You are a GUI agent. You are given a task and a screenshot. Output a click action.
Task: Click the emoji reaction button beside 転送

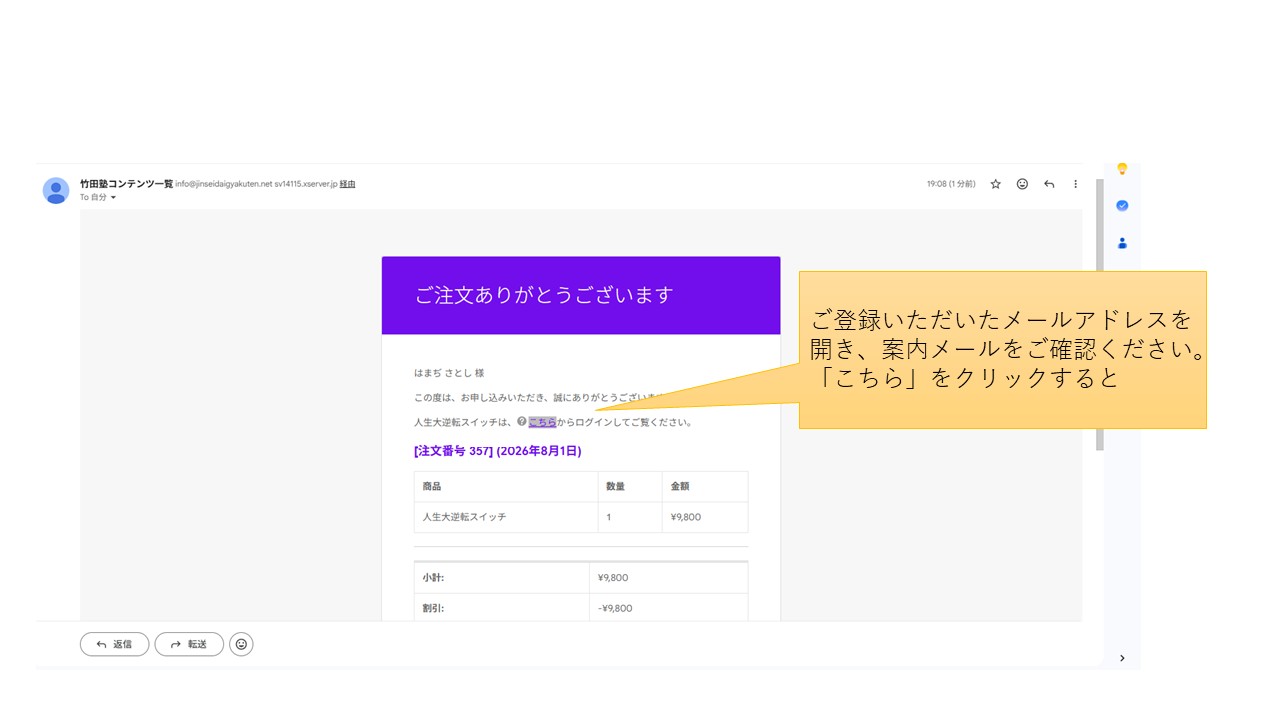tap(241, 645)
